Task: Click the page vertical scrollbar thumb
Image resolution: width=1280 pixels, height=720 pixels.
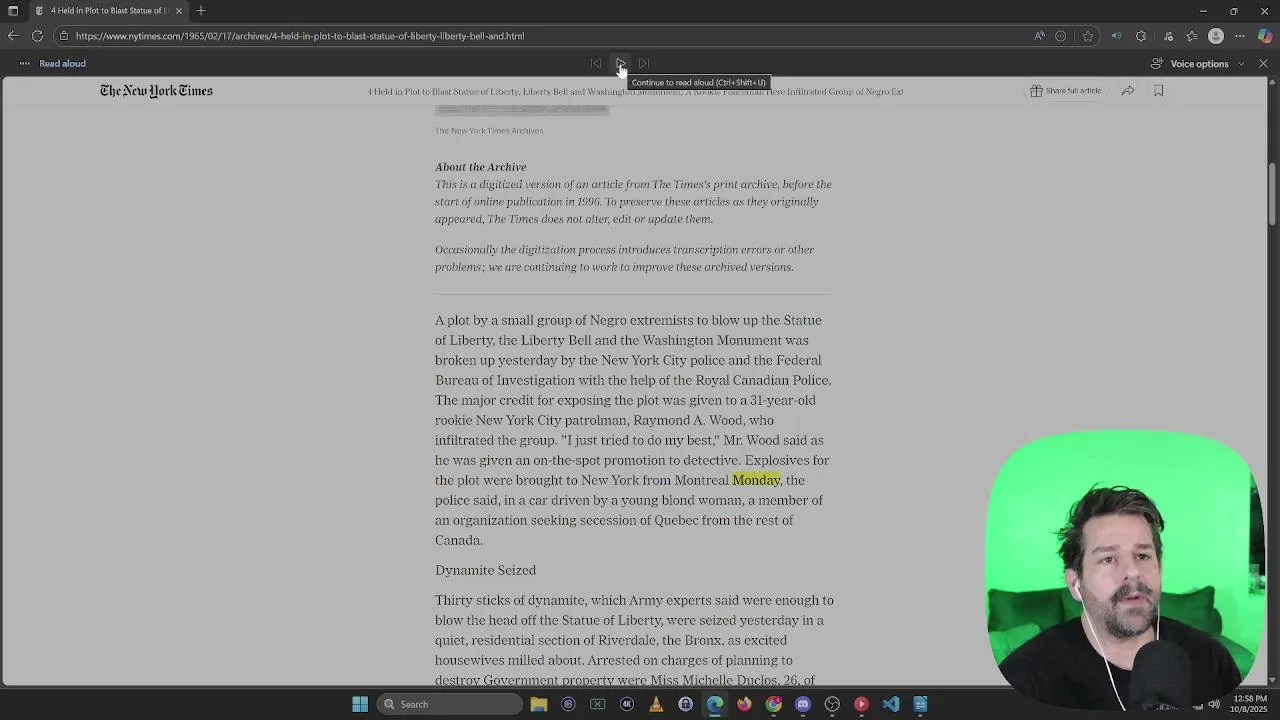Action: 1272,194
